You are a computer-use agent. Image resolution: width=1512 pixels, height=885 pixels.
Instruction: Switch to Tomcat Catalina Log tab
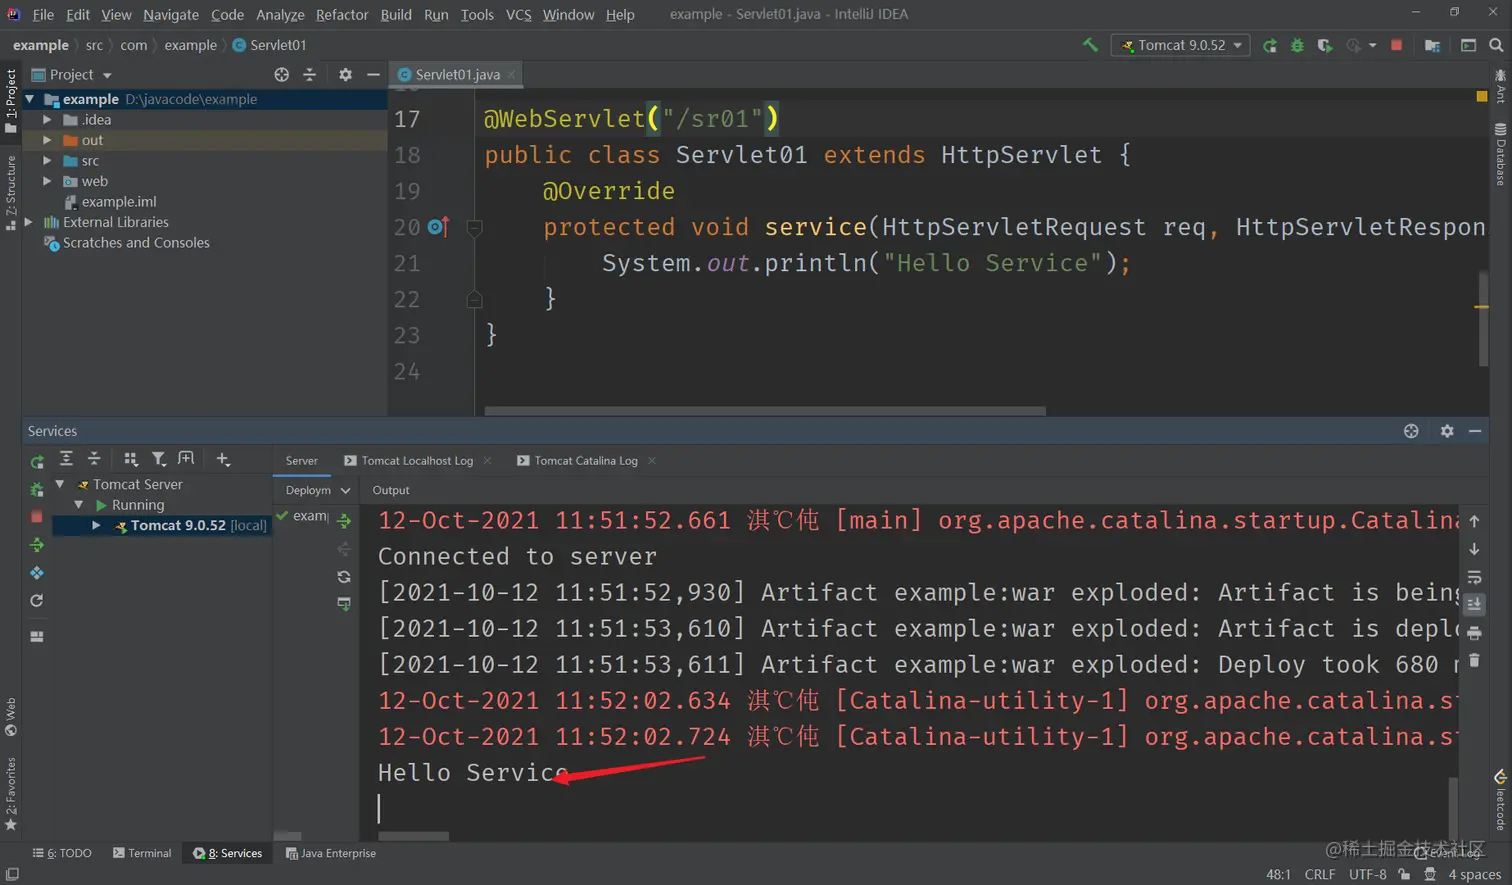pos(577,461)
